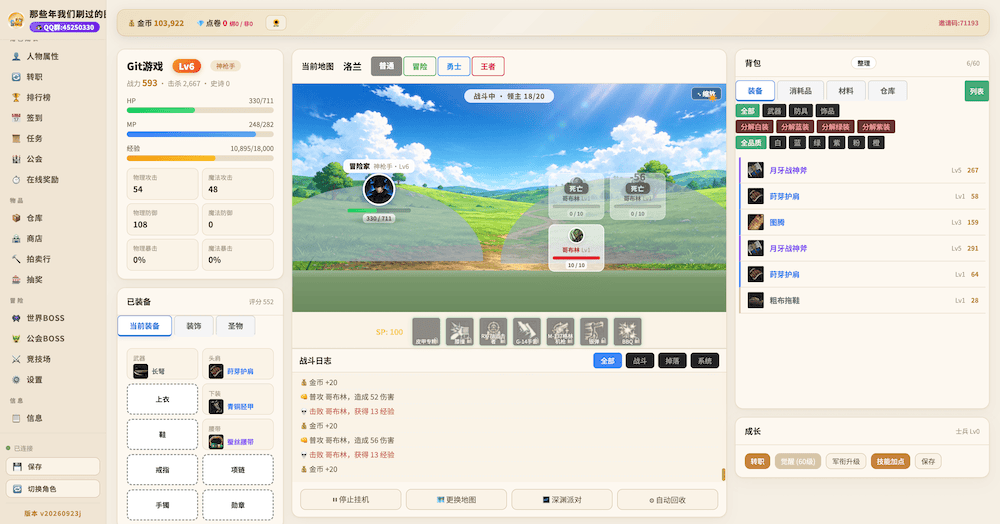
Task: Filter backpack by 武器 type
Action: (x=774, y=111)
